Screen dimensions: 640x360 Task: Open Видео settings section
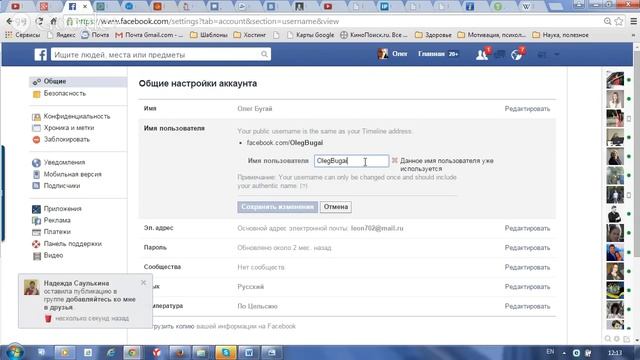coord(53,256)
